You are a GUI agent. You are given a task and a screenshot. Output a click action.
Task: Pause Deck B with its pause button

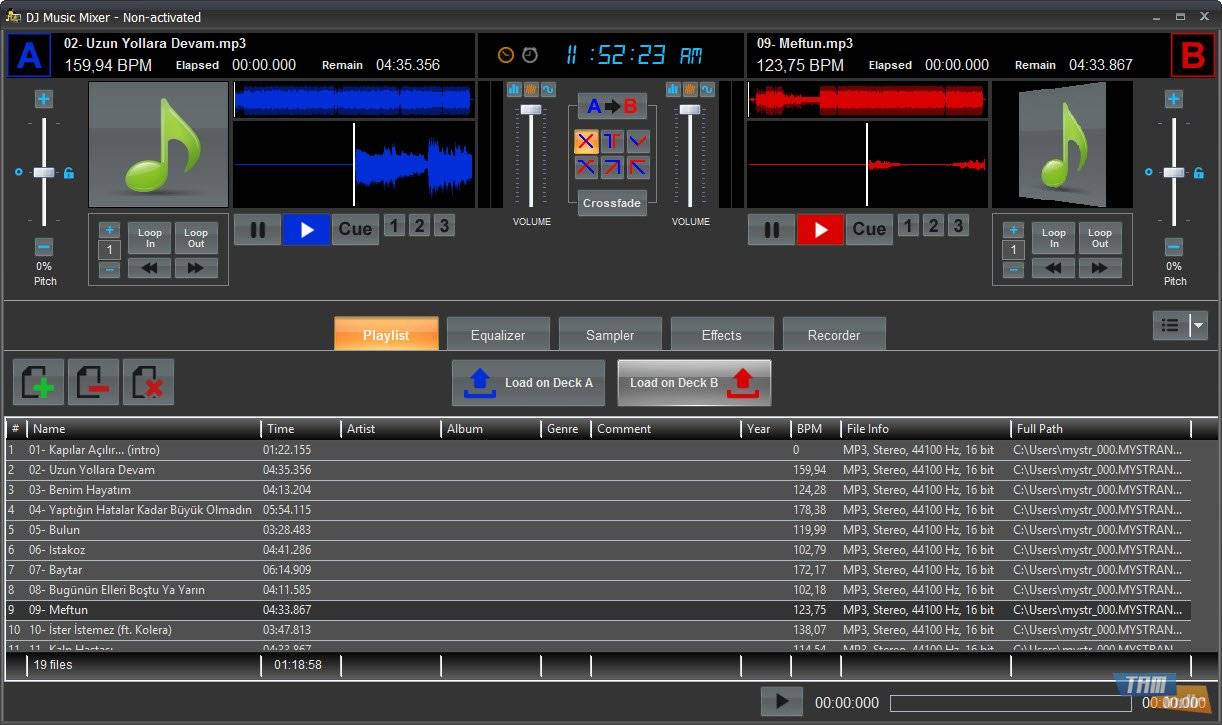(771, 229)
